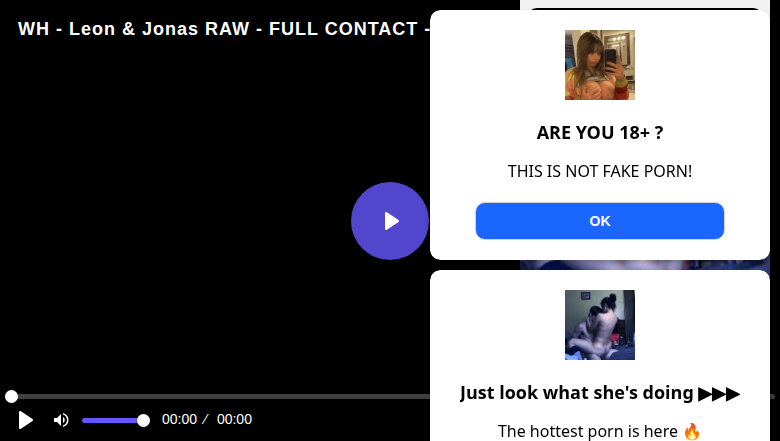
Task: Click the video title starting 'WH - Leon & Jonas'
Action: pyautogui.click(x=224, y=29)
